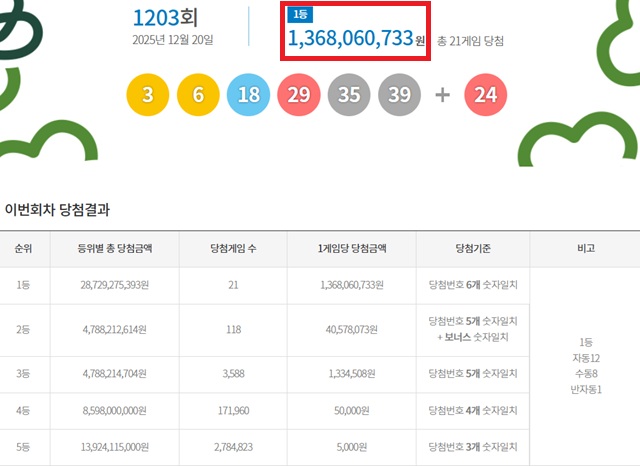Click the 순위 column header
Viewport: 640px width, 466px height.
[x=24, y=248]
